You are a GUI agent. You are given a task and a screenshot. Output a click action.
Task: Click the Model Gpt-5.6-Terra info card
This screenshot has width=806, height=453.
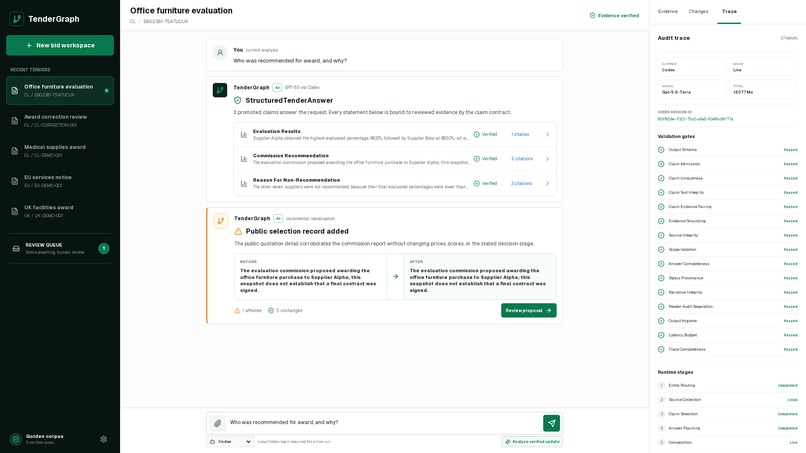click(691, 89)
